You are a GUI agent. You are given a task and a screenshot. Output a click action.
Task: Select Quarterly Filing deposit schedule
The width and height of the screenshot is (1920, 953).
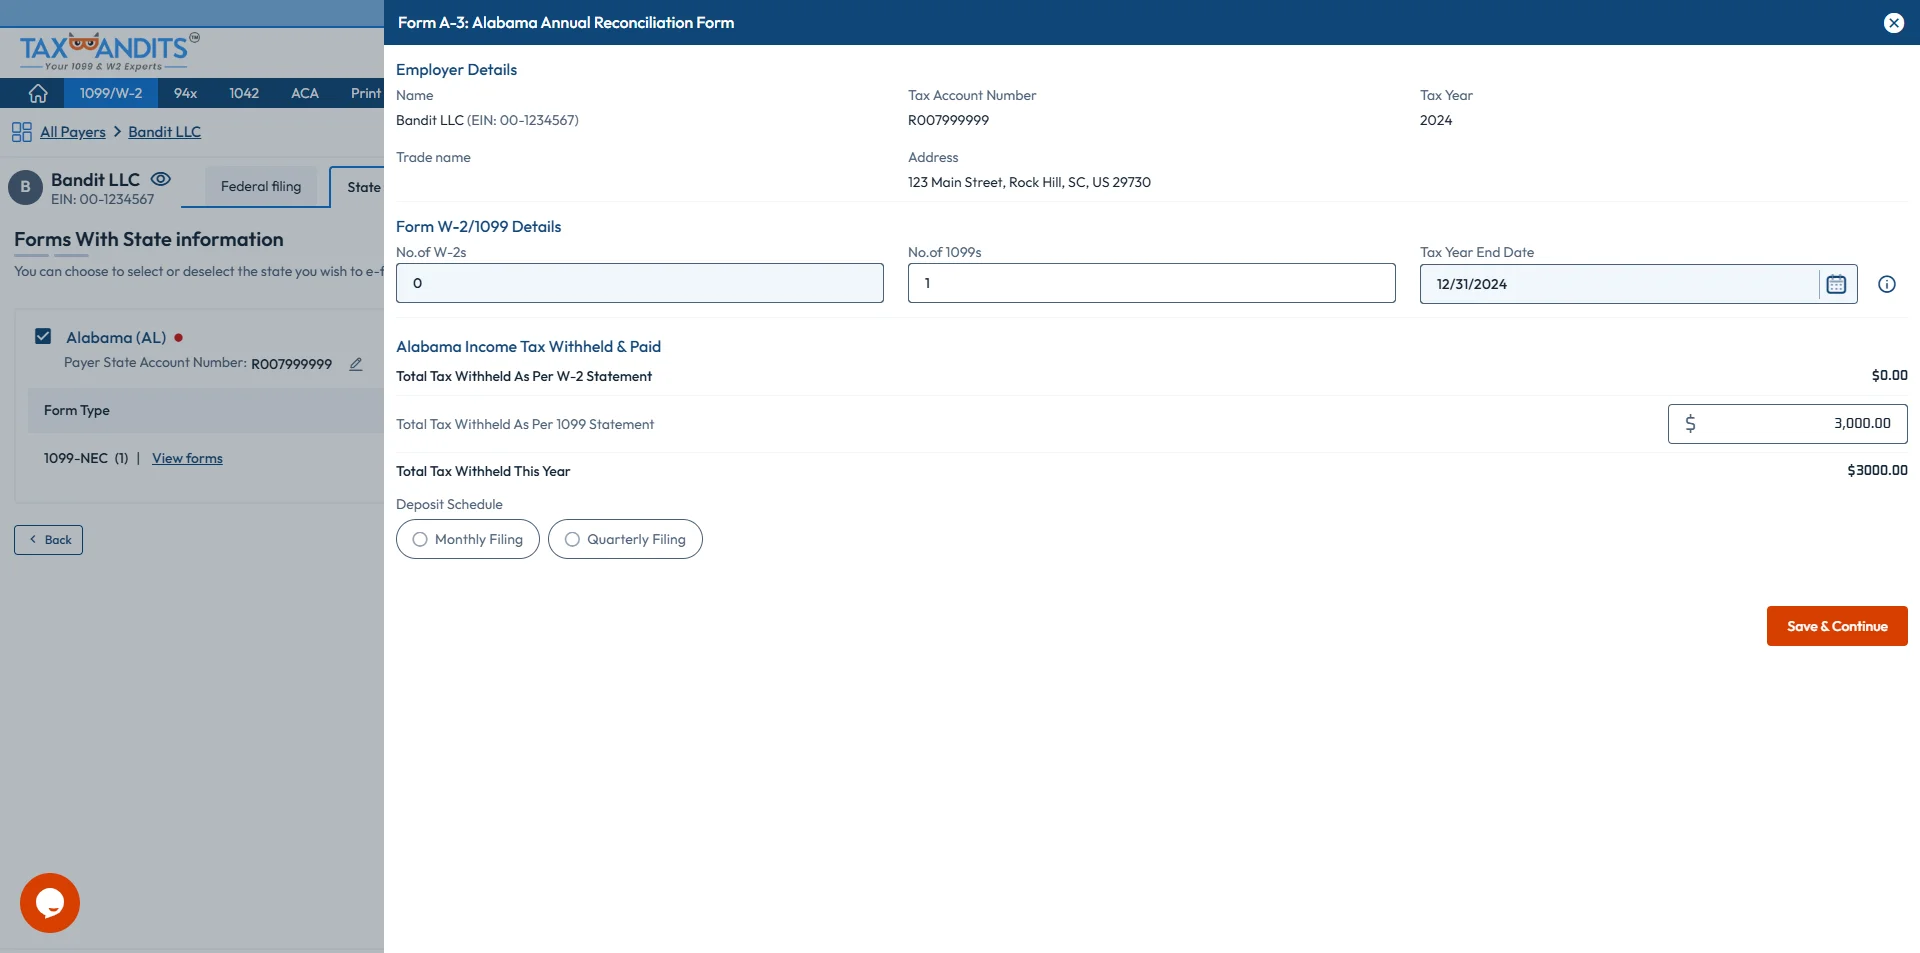coord(625,539)
